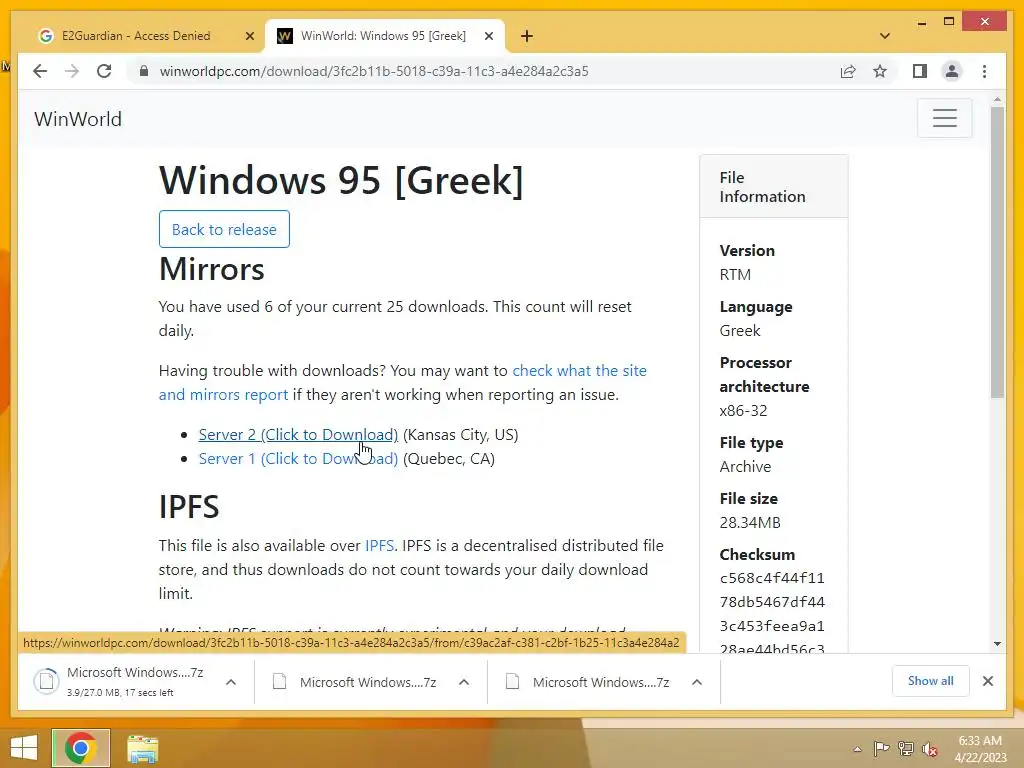
Task: Click the Windows 95 [Greek] heading
Action: click(x=341, y=180)
